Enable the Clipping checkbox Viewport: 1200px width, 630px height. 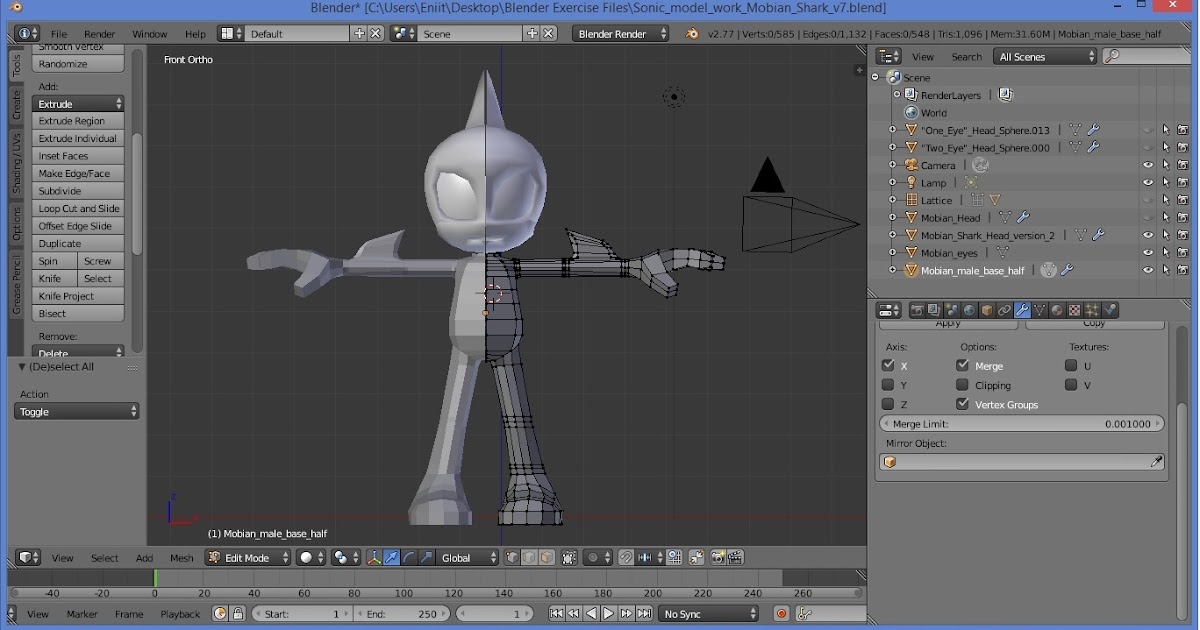(961, 385)
